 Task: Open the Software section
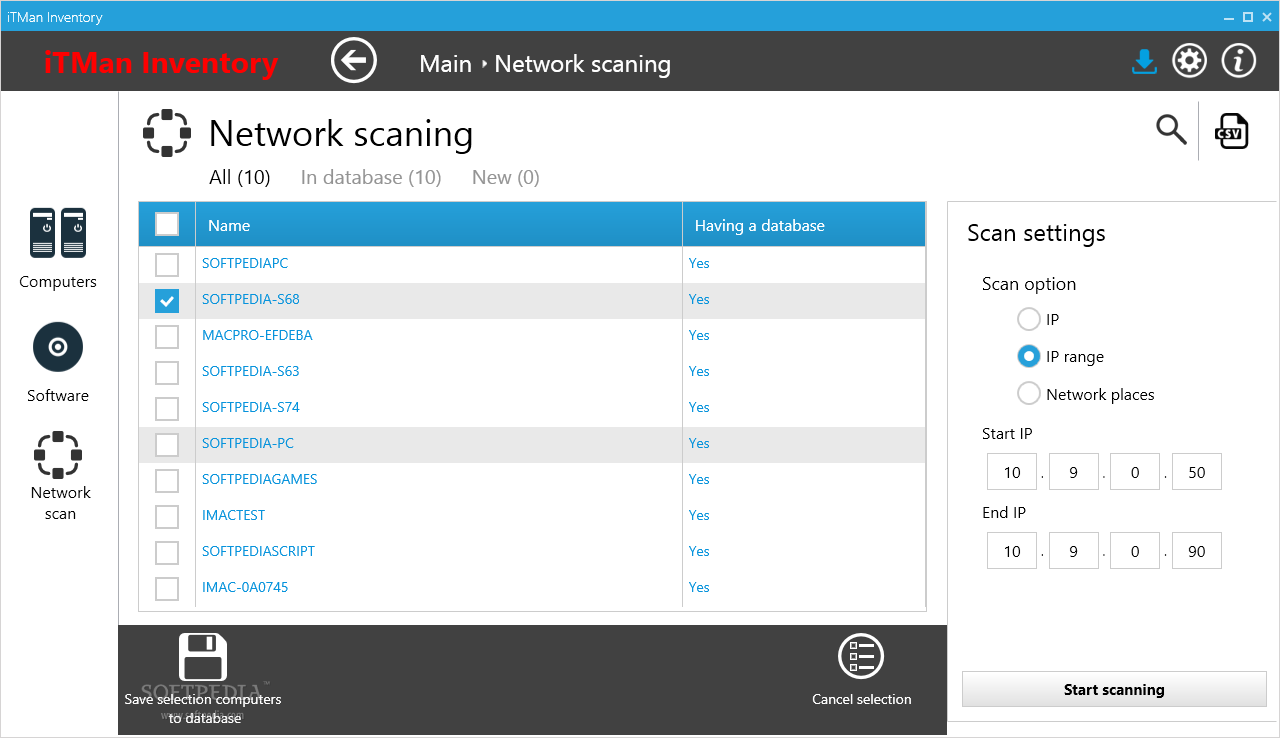click(58, 363)
